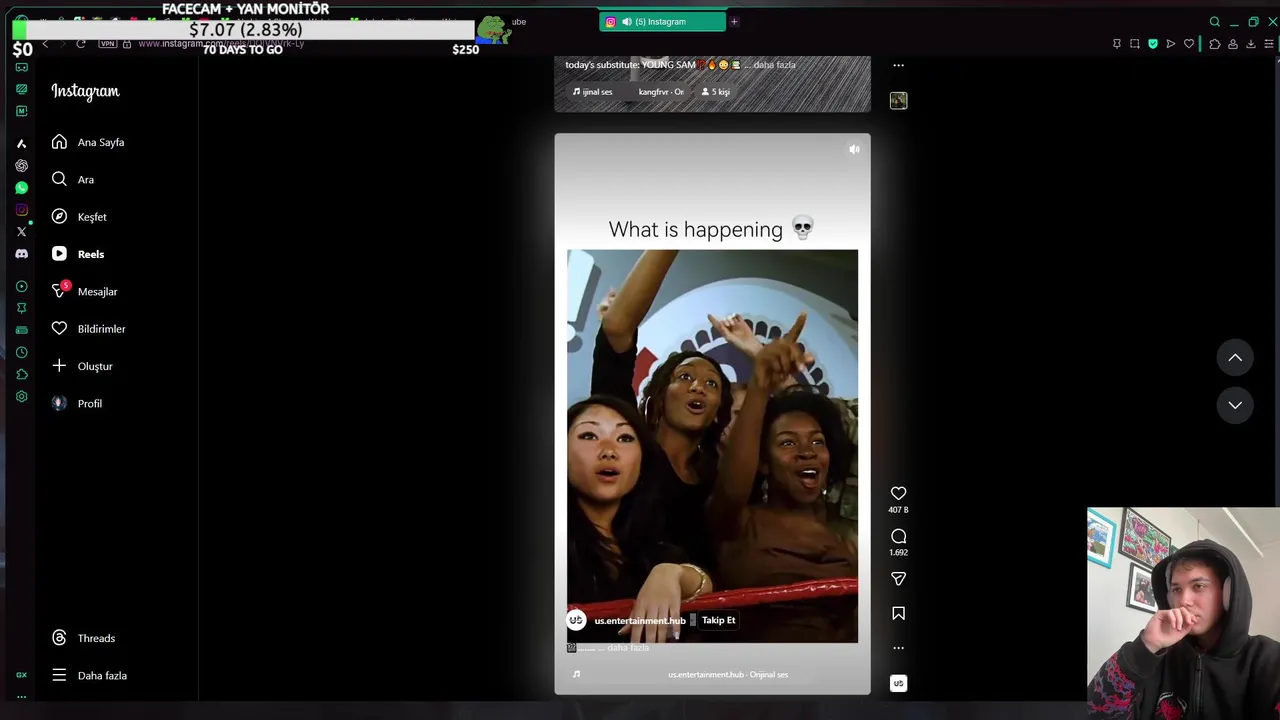Open Keşfet explore compass icon

tap(59, 216)
